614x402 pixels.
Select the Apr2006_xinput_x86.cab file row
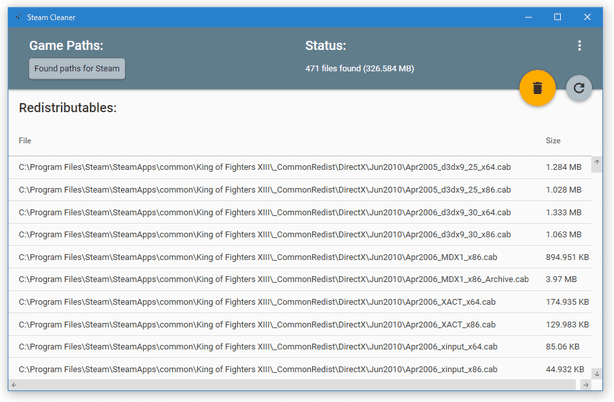point(300,369)
